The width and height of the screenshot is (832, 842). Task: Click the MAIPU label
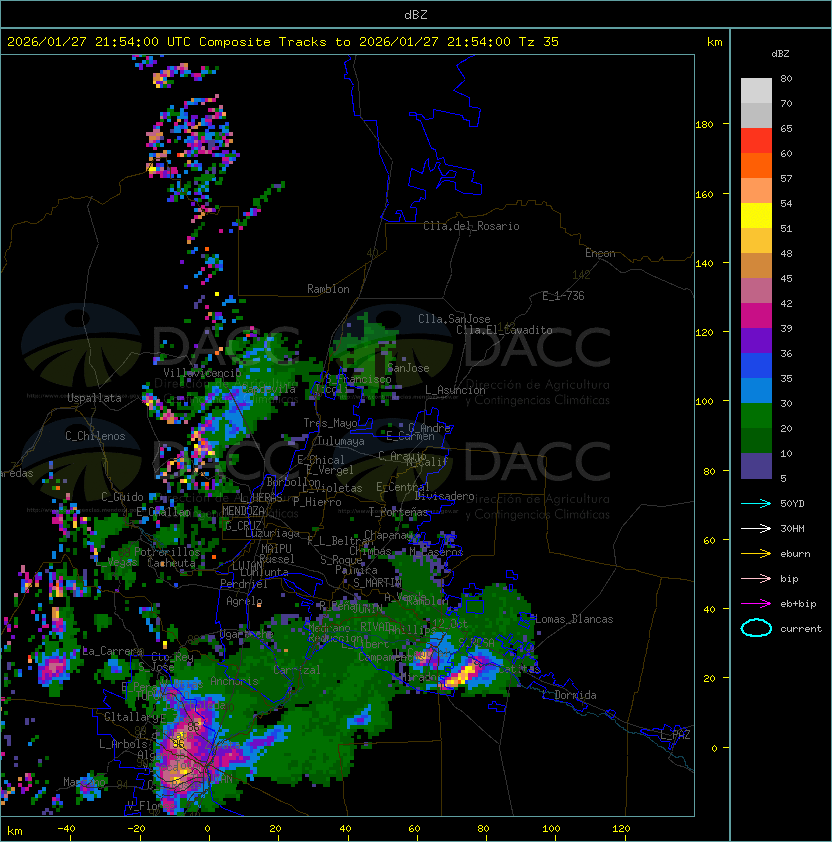pyautogui.click(x=276, y=548)
